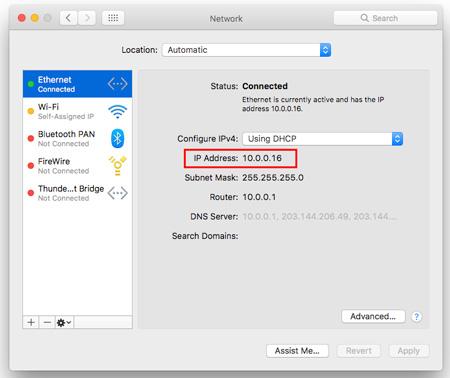This screenshot has width=450, height=378.
Task: Open the gear action menu
Action: coord(64,322)
